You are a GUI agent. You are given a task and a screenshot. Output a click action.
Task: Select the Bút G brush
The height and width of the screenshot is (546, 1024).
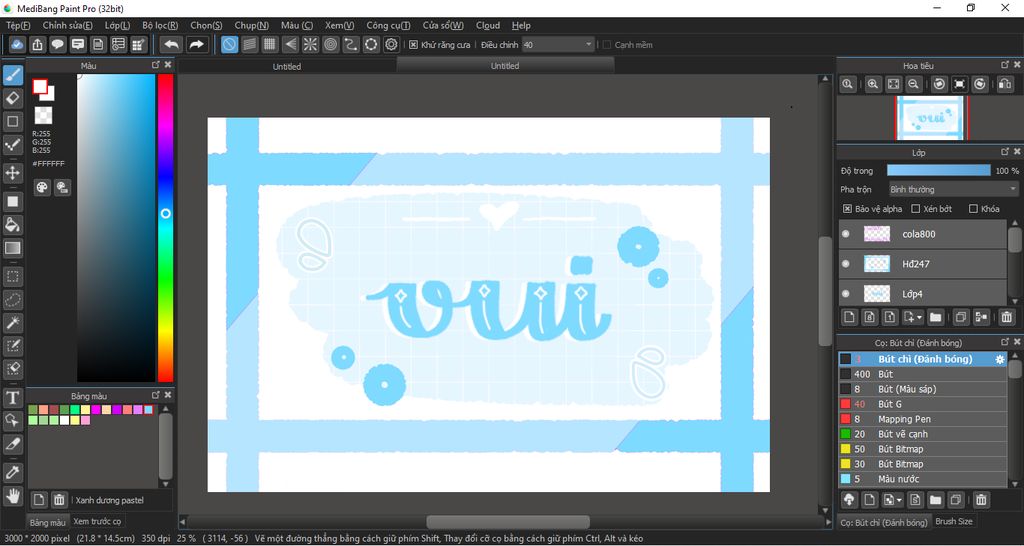click(x=923, y=404)
